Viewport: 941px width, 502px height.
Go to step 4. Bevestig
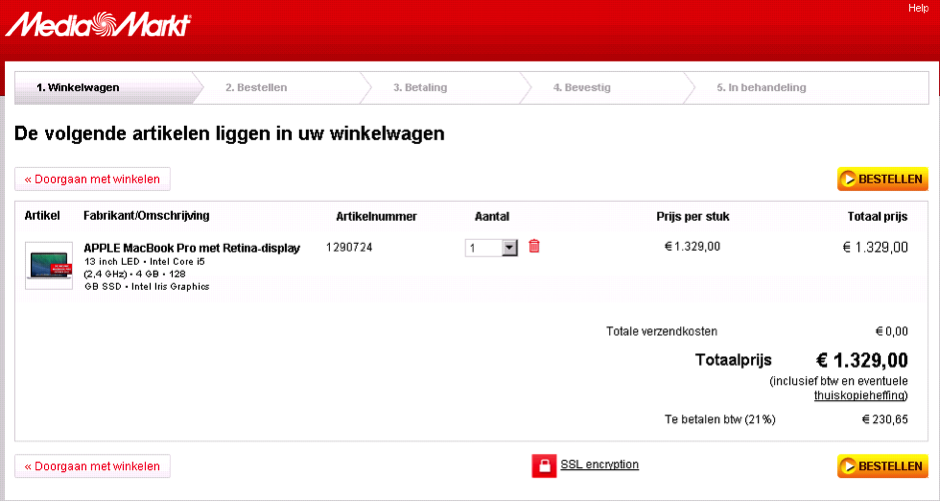click(x=582, y=88)
